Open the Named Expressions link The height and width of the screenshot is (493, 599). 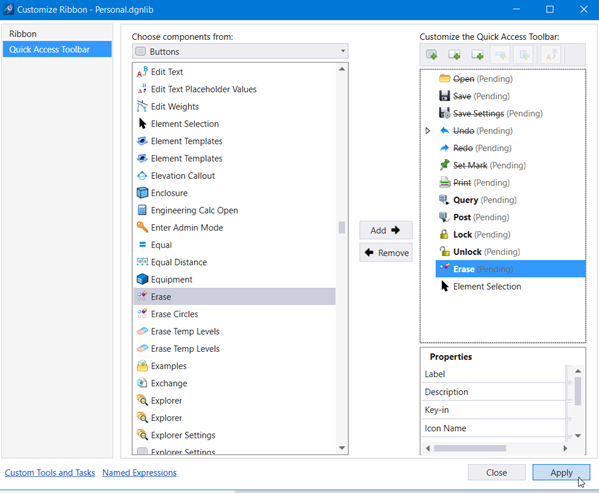coord(139,472)
